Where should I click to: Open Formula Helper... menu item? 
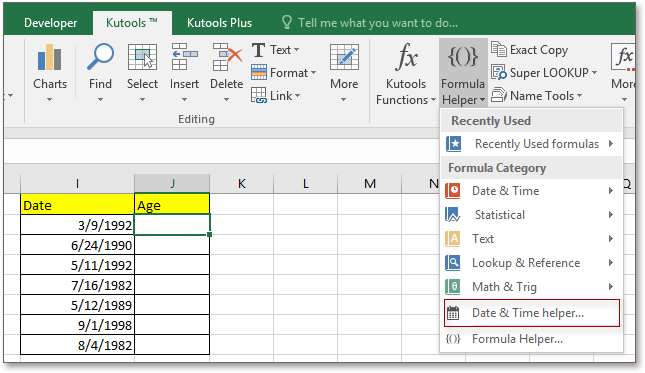(532, 339)
